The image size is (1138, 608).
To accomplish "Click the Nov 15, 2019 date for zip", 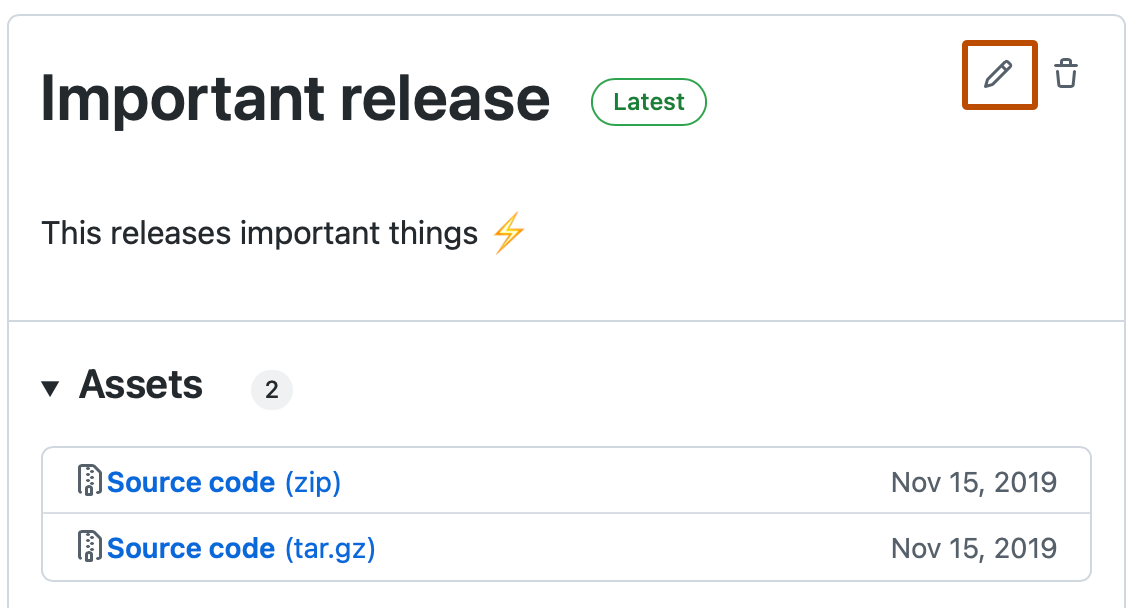I will click(x=973, y=481).
